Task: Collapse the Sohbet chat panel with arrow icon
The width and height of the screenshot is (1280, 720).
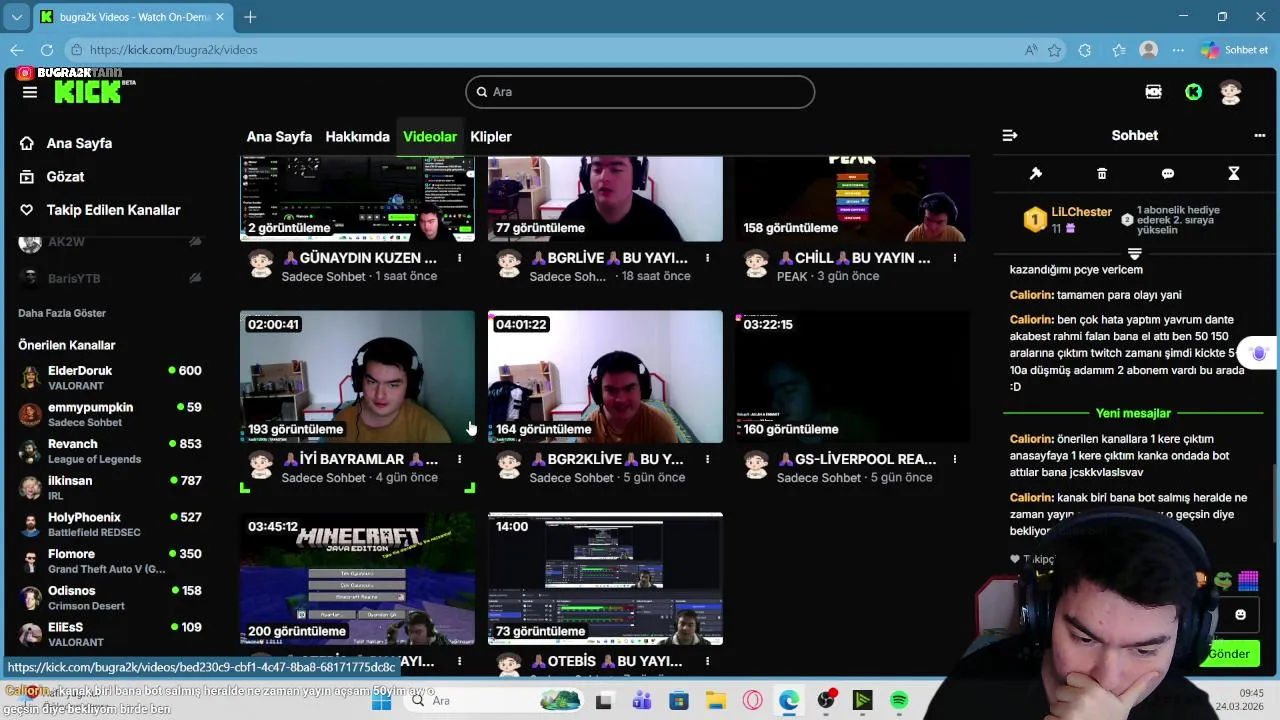Action: tap(1010, 135)
